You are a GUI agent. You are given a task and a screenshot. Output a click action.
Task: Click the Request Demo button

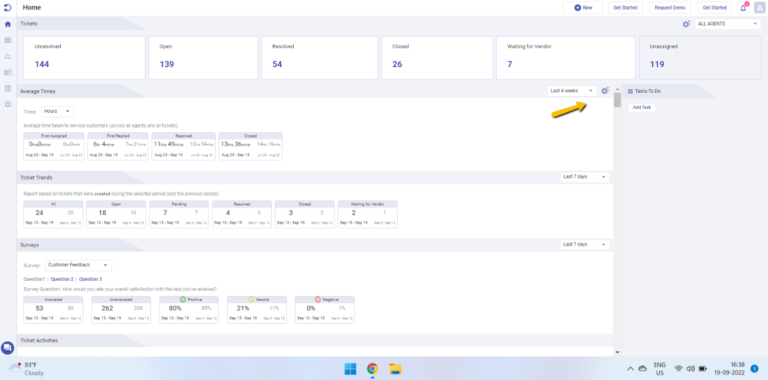pyautogui.click(x=670, y=8)
